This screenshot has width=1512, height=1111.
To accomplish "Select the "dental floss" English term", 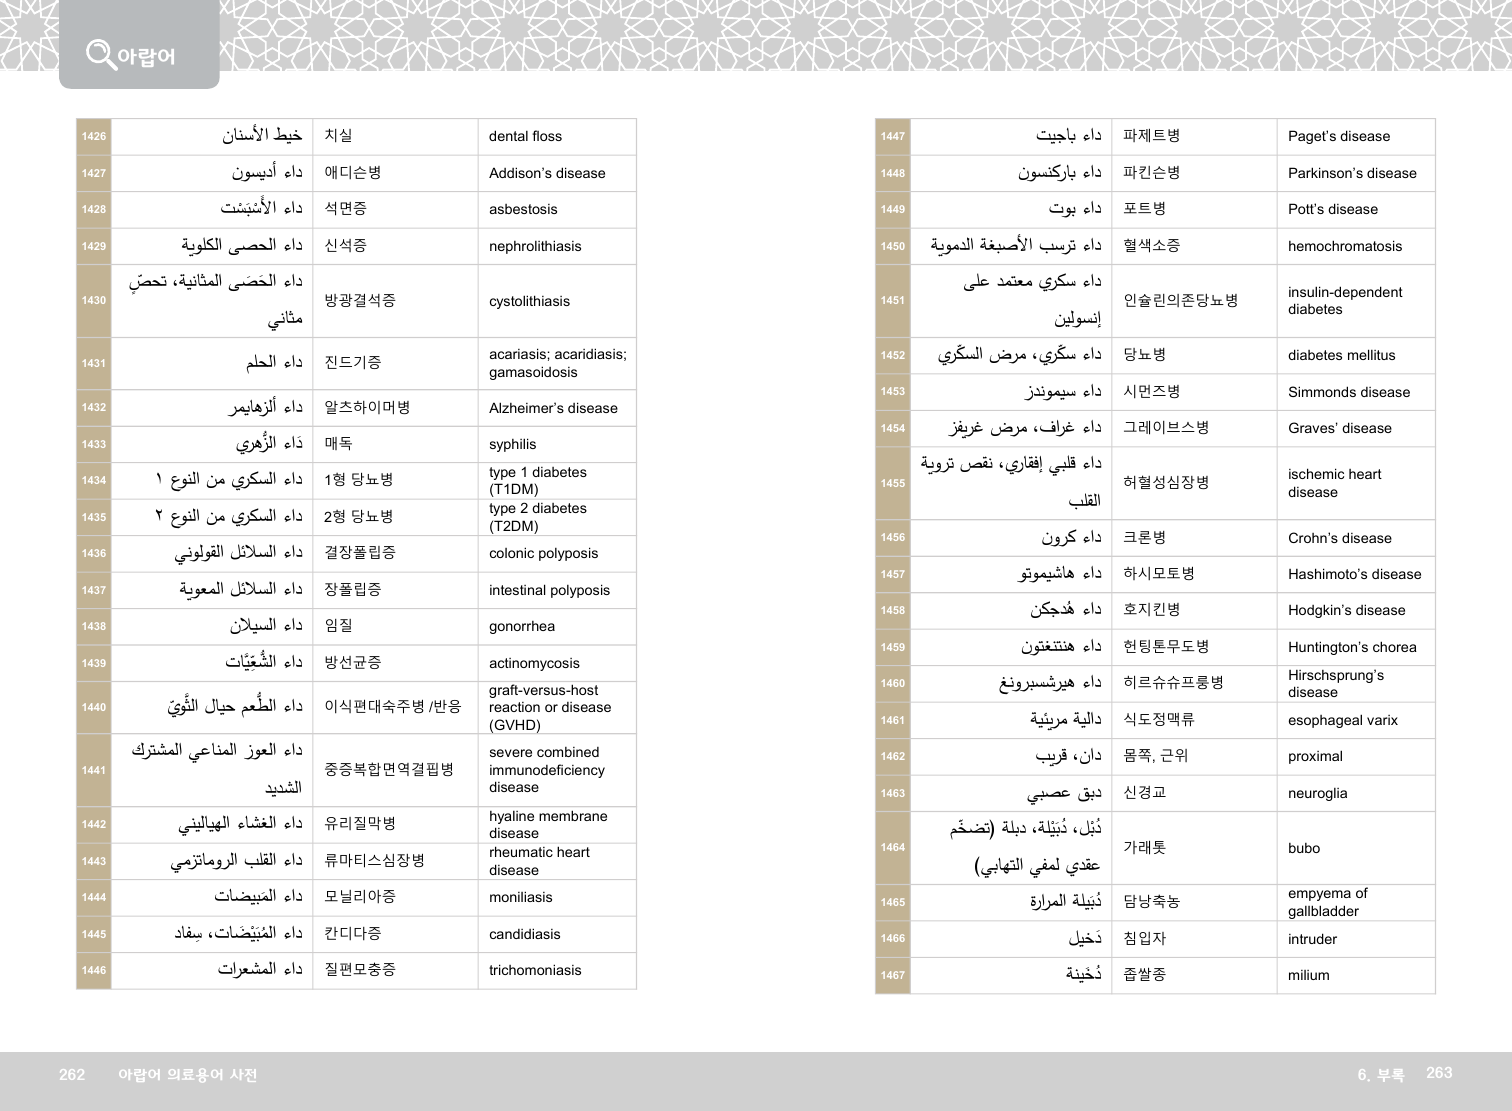I will pyautogui.click(x=525, y=137).
